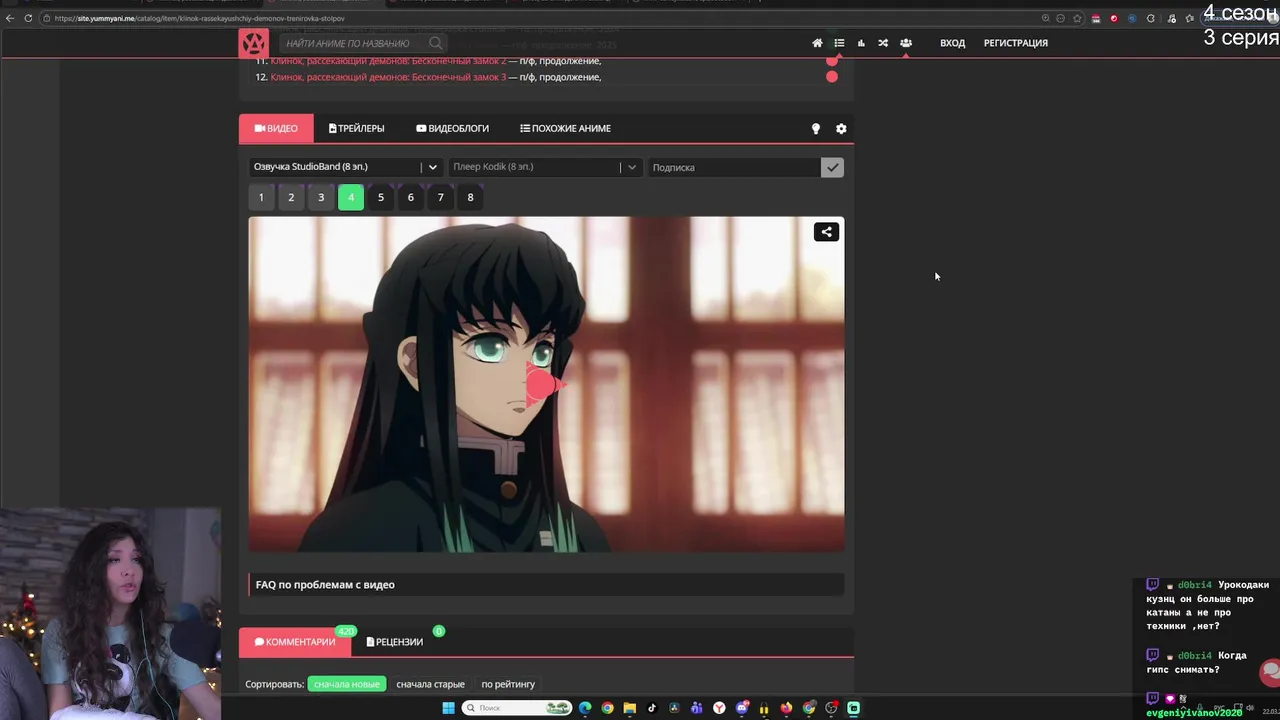
Task: Switch to the Видеоблоги tab
Action: 452,128
